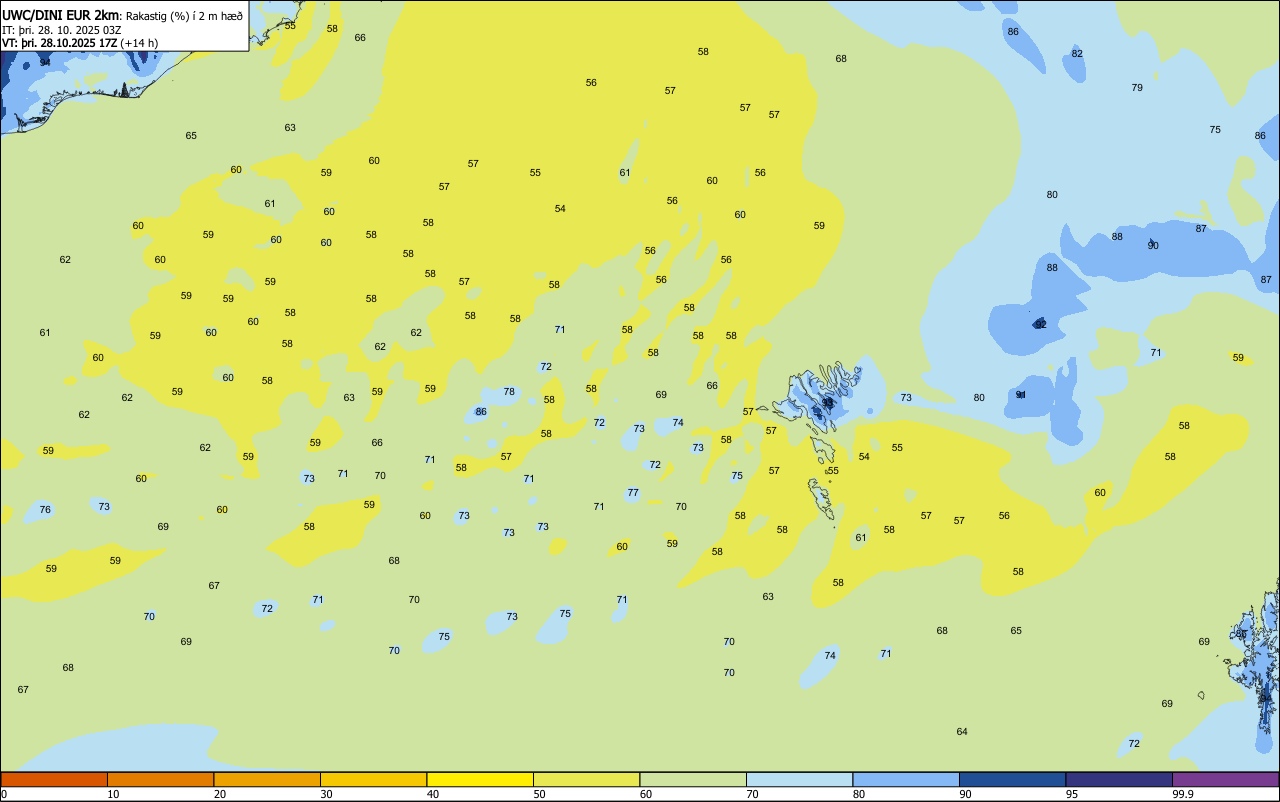Click the humidity value 78 on the map
This screenshot has height=802, width=1280.
point(509,392)
